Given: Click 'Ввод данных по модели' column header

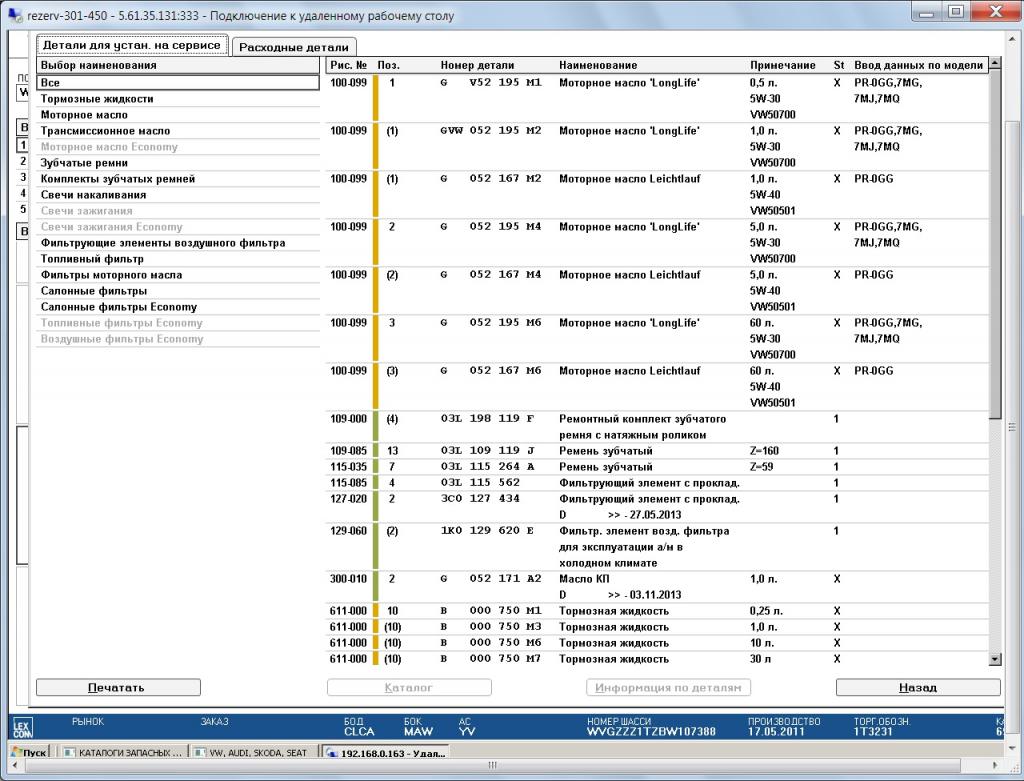Looking at the screenshot, I should (918, 65).
